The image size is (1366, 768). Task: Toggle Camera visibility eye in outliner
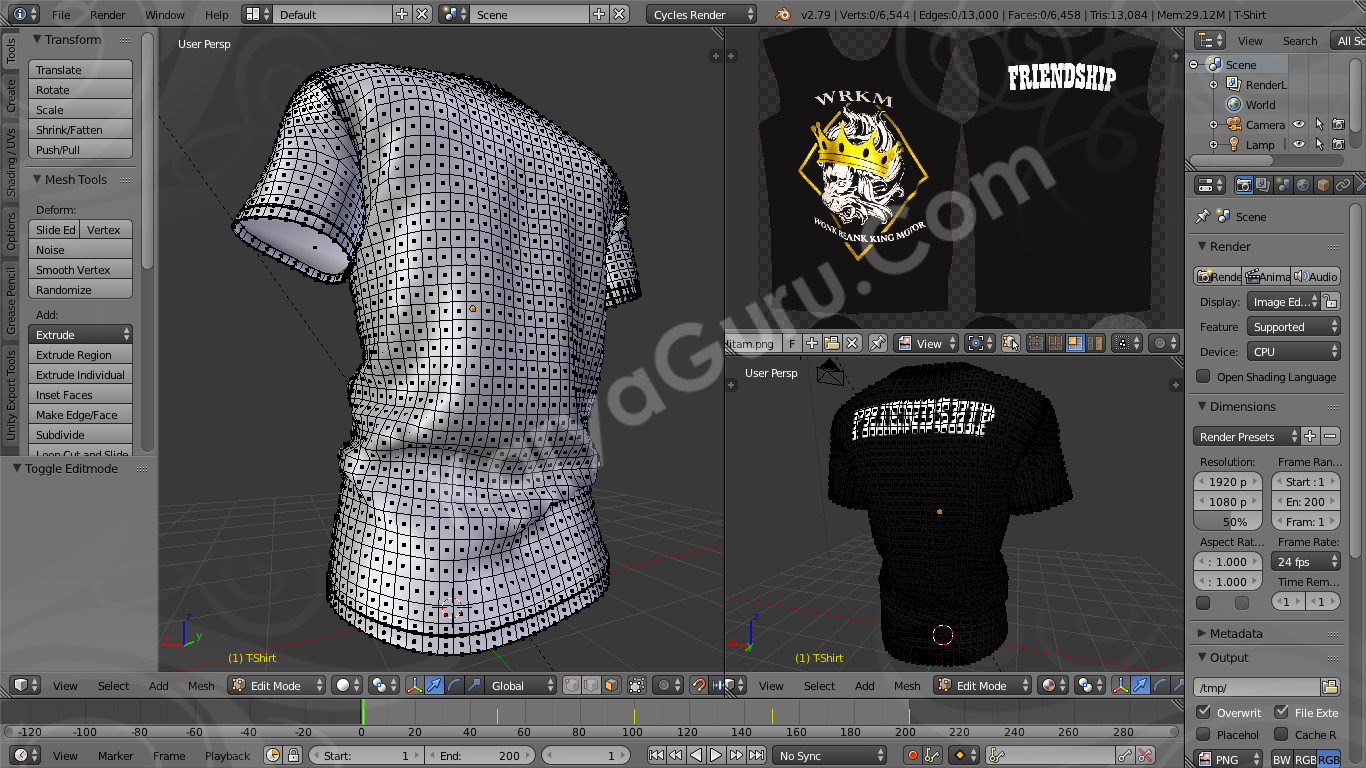[x=1299, y=125]
